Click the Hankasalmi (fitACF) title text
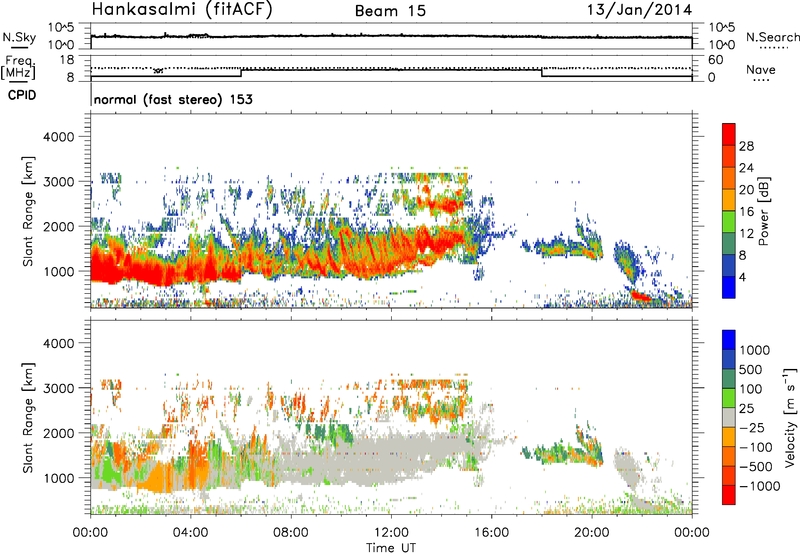This screenshot has width=800, height=554. point(182,10)
